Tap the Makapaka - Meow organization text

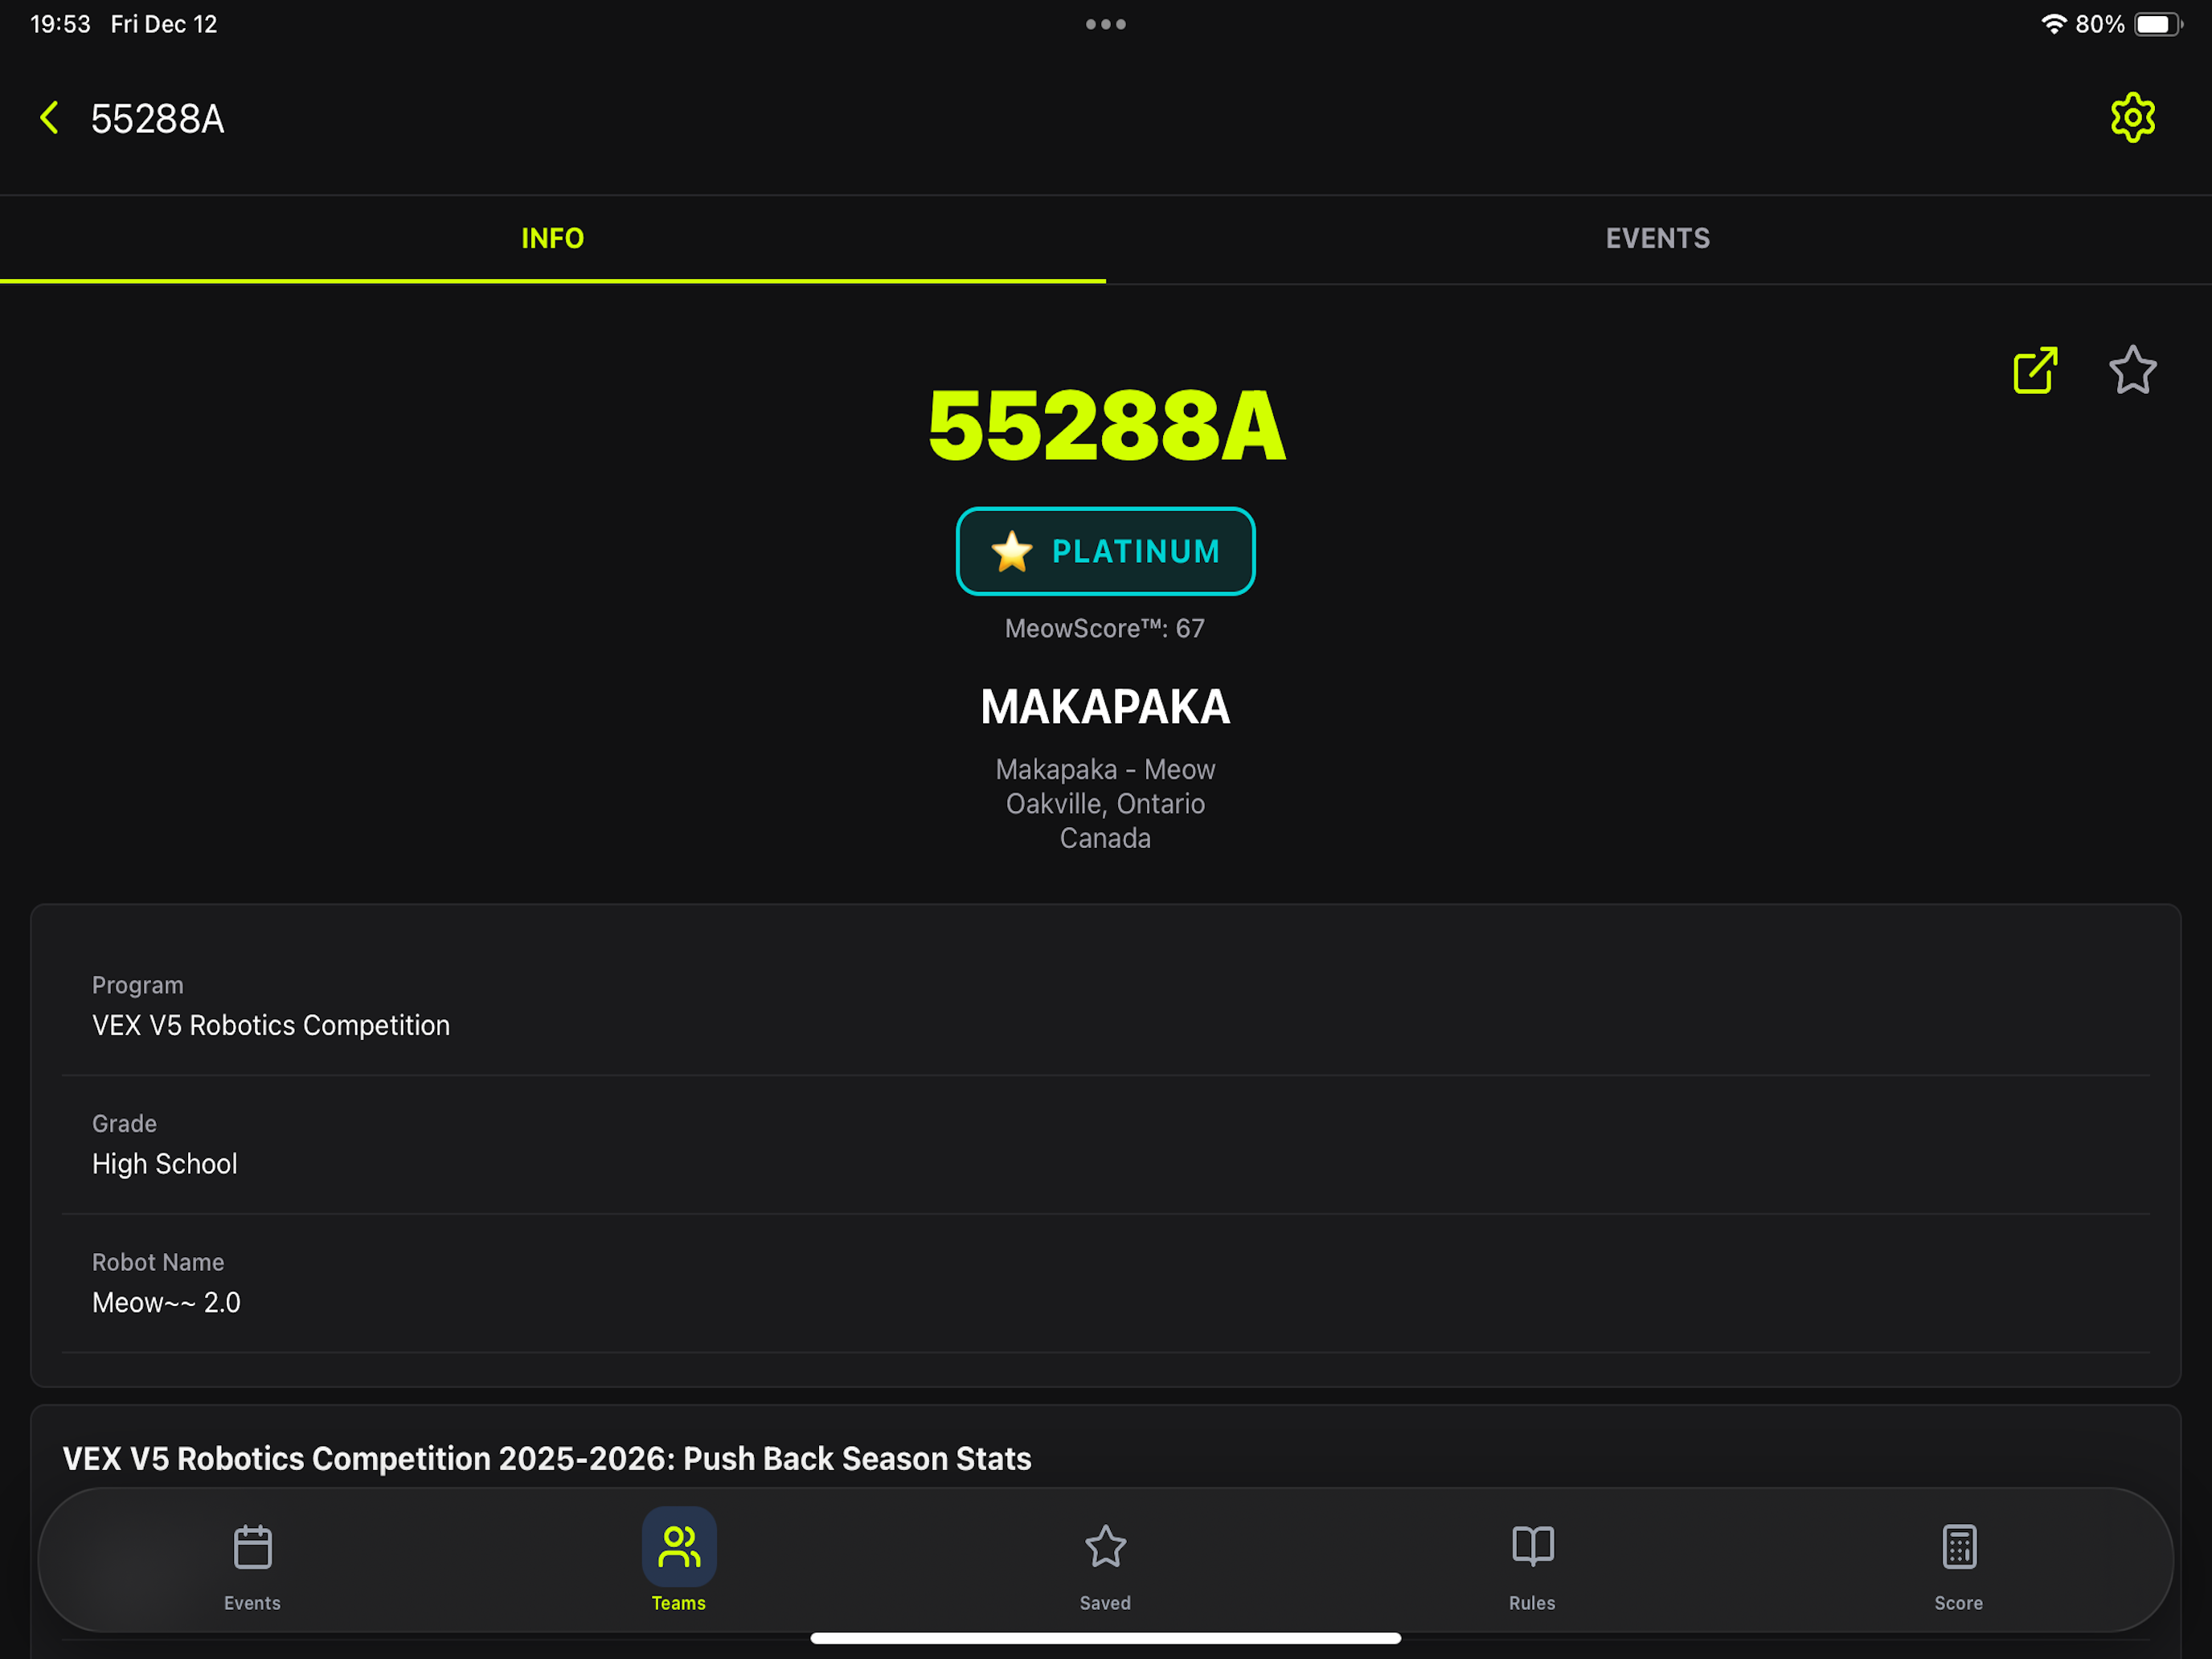tap(1105, 769)
